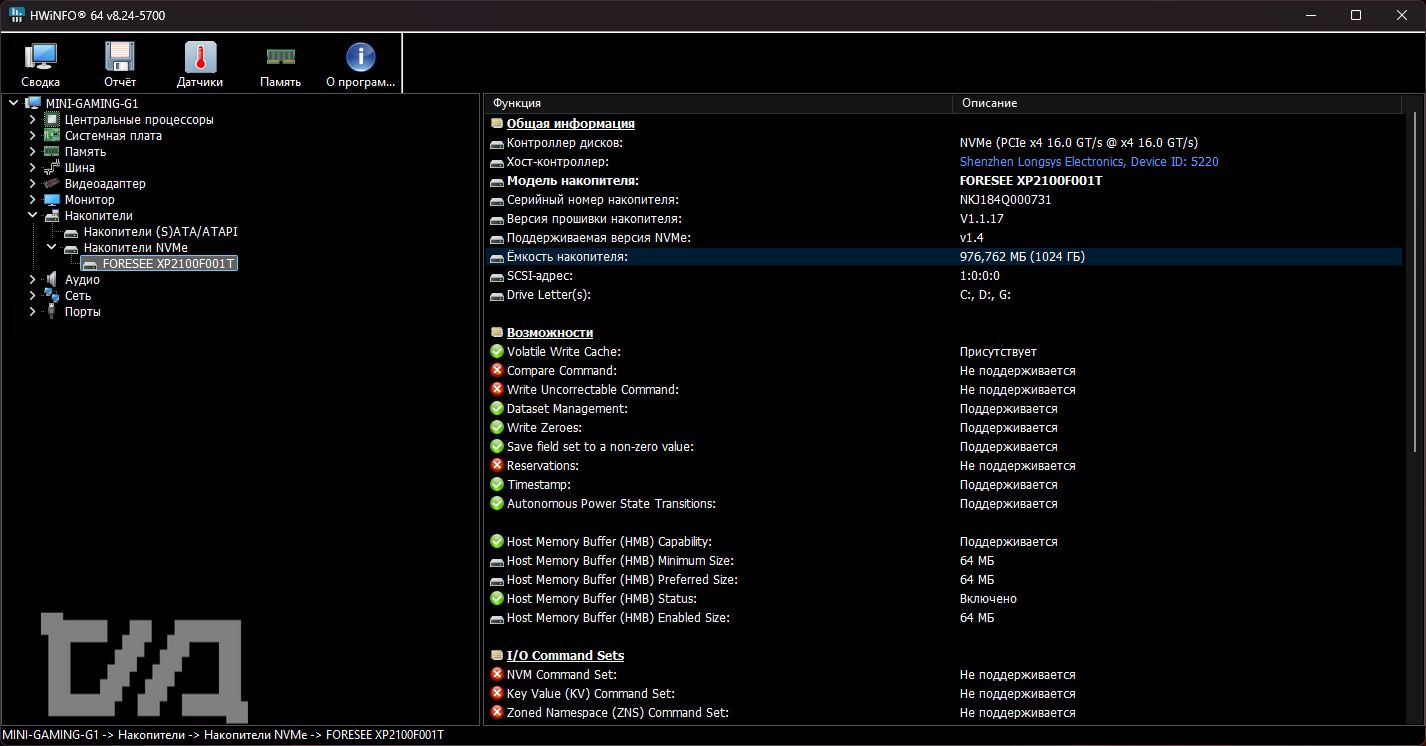This screenshot has height=746, width=1426.
Task: Open О программе info icon
Action: coord(360,57)
